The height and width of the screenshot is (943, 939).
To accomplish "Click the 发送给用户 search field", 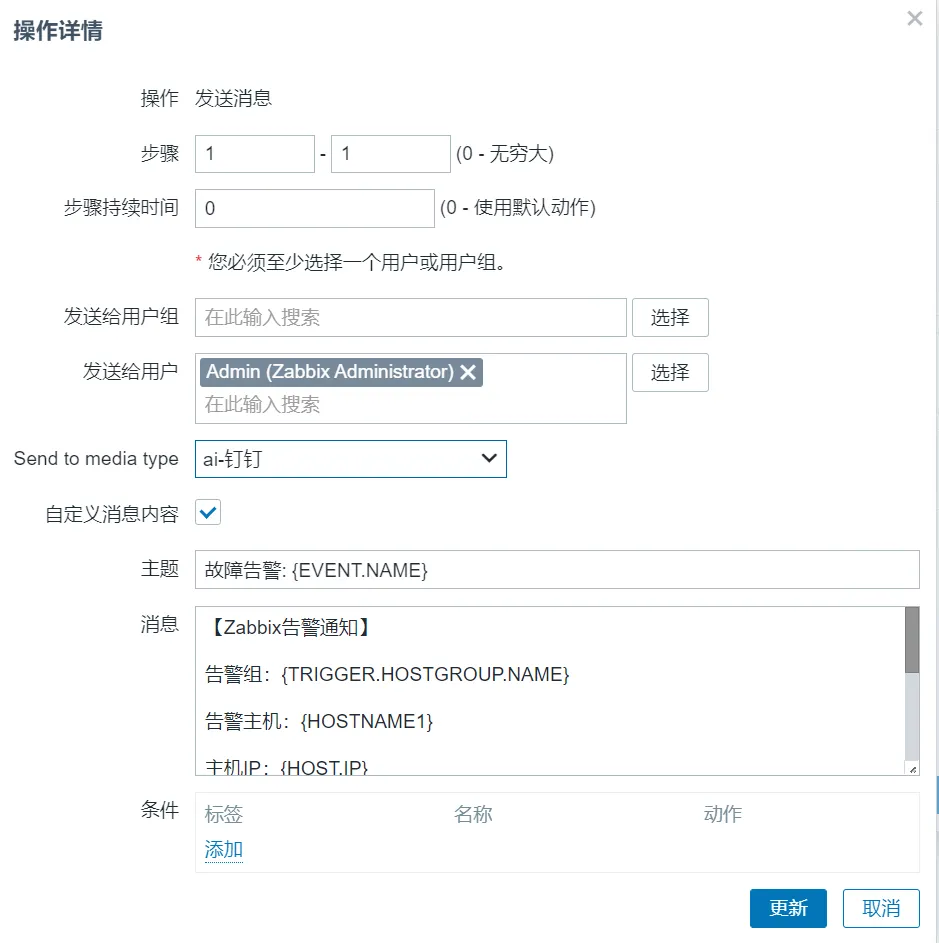I will tap(410, 405).
